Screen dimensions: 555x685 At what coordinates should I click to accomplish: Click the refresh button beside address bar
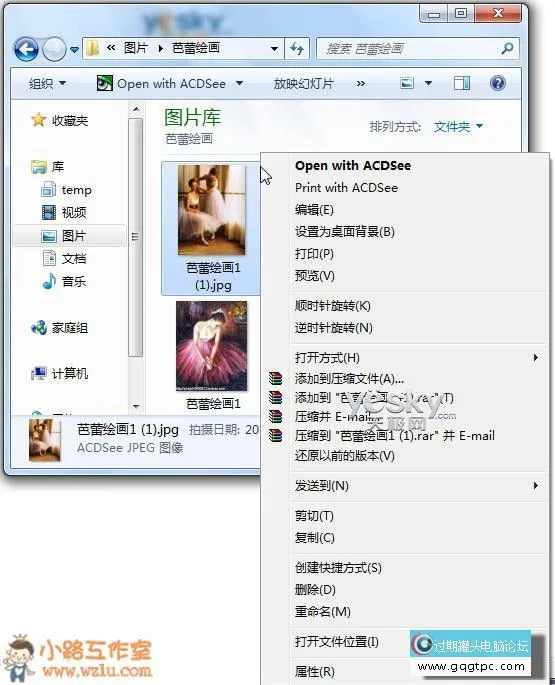pos(297,48)
